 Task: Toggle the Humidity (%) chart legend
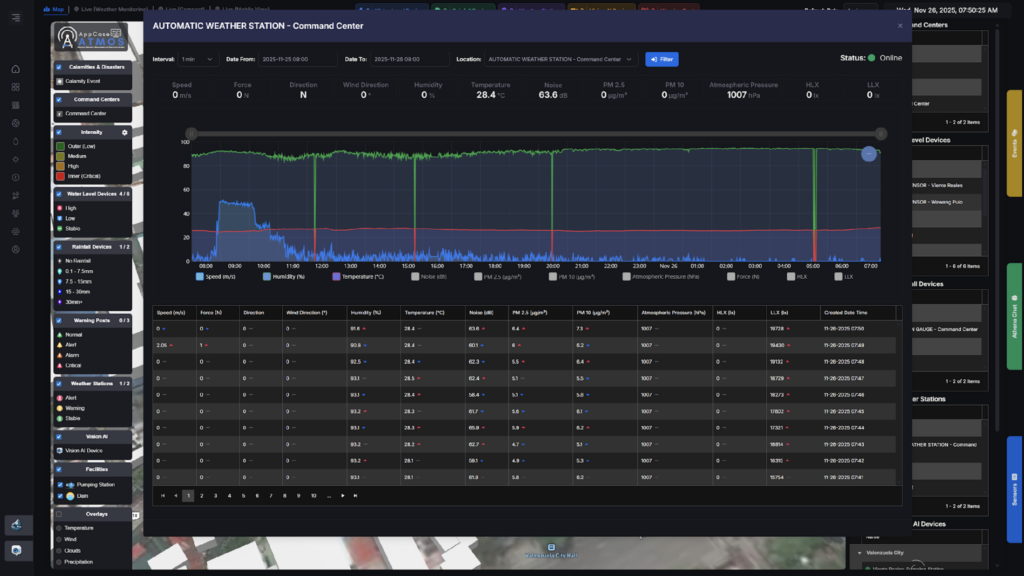click(x=283, y=277)
